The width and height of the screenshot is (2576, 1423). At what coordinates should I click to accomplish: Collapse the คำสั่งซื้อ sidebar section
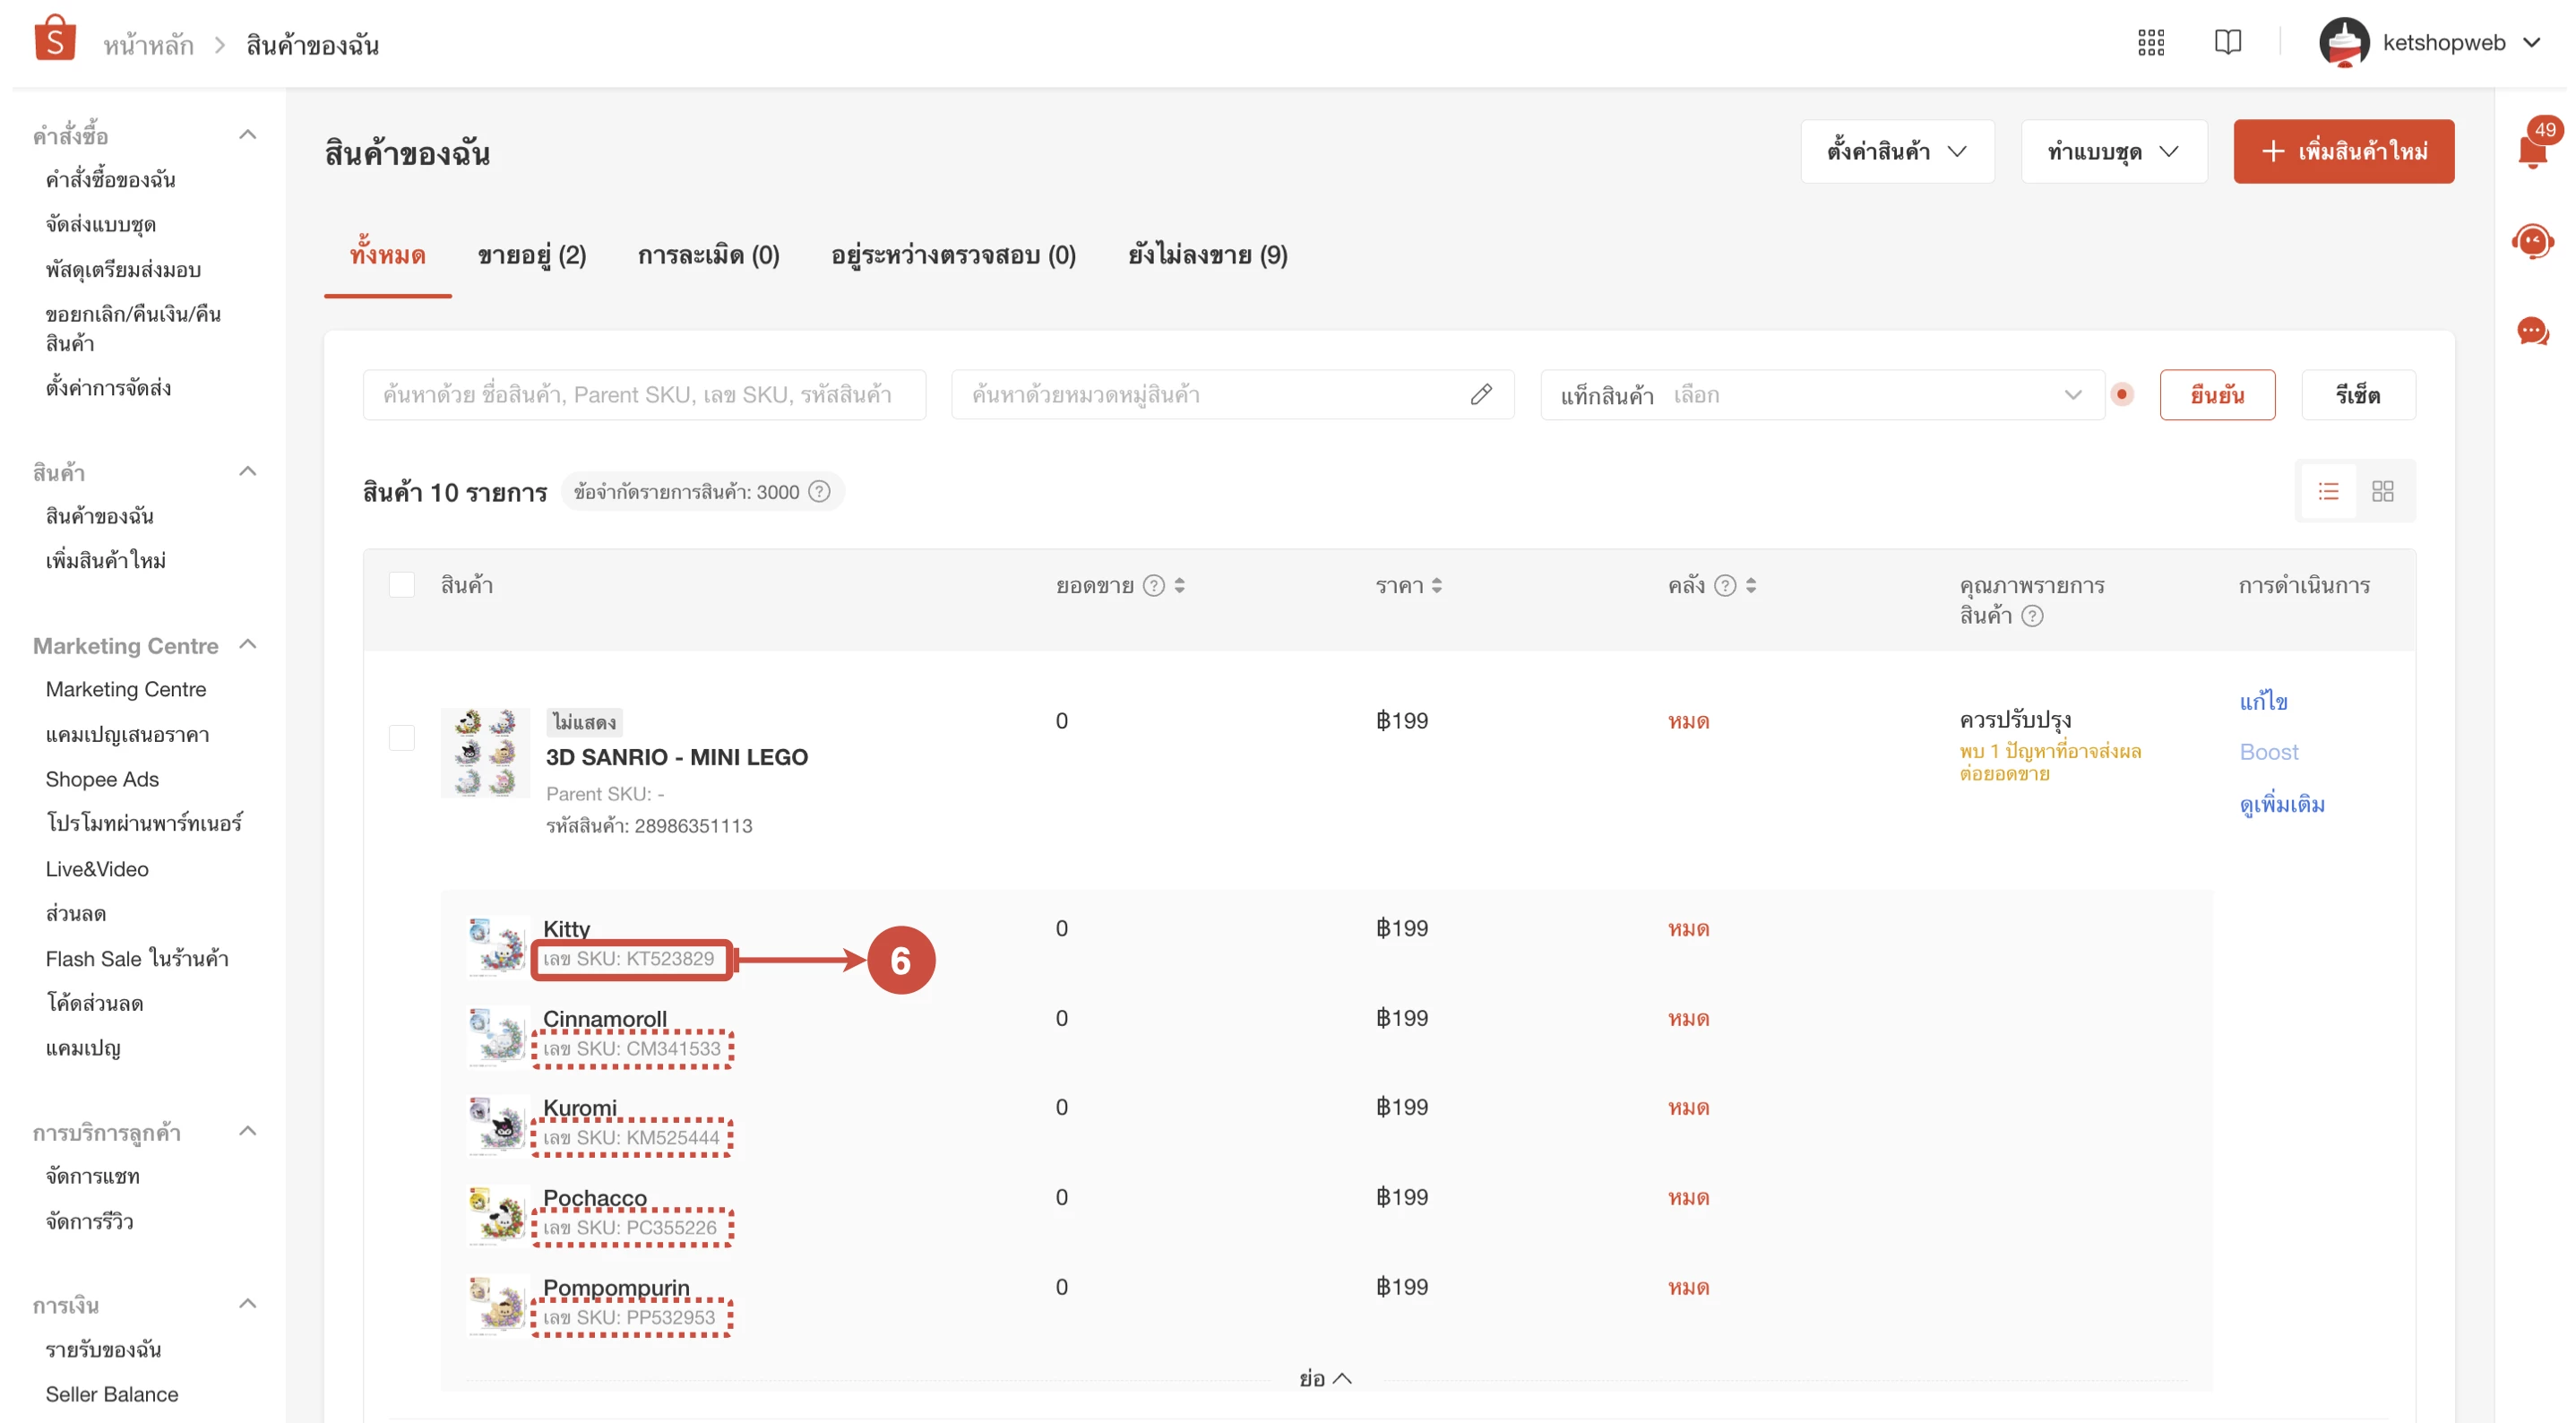pyautogui.click(x=248, y=135)
